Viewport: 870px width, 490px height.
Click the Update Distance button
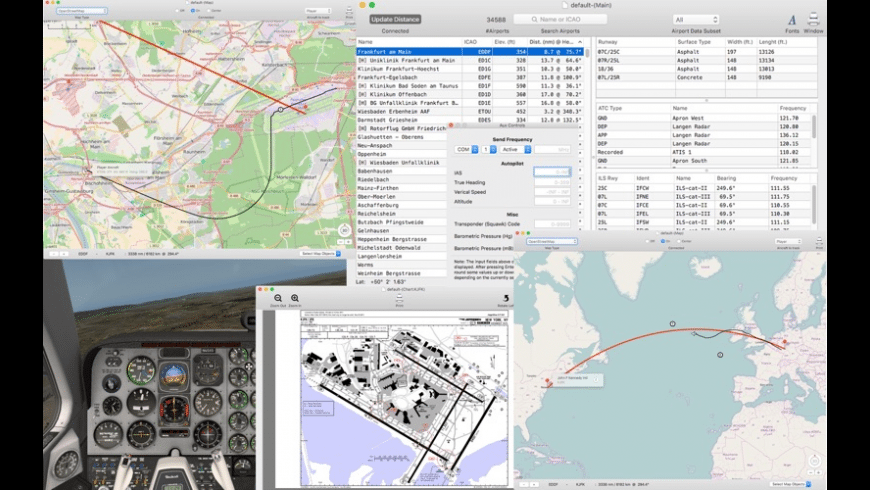point(395,19)
